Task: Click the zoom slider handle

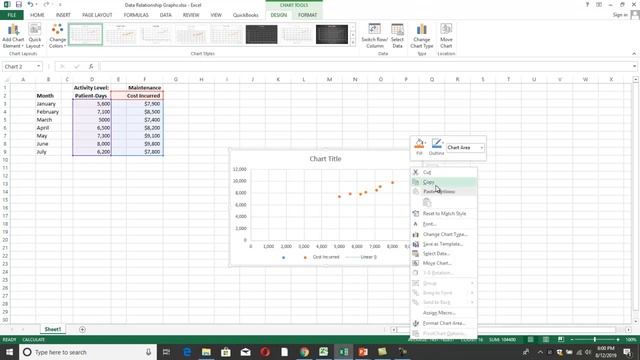Action: pyautogui.click(x=595, y=340)
